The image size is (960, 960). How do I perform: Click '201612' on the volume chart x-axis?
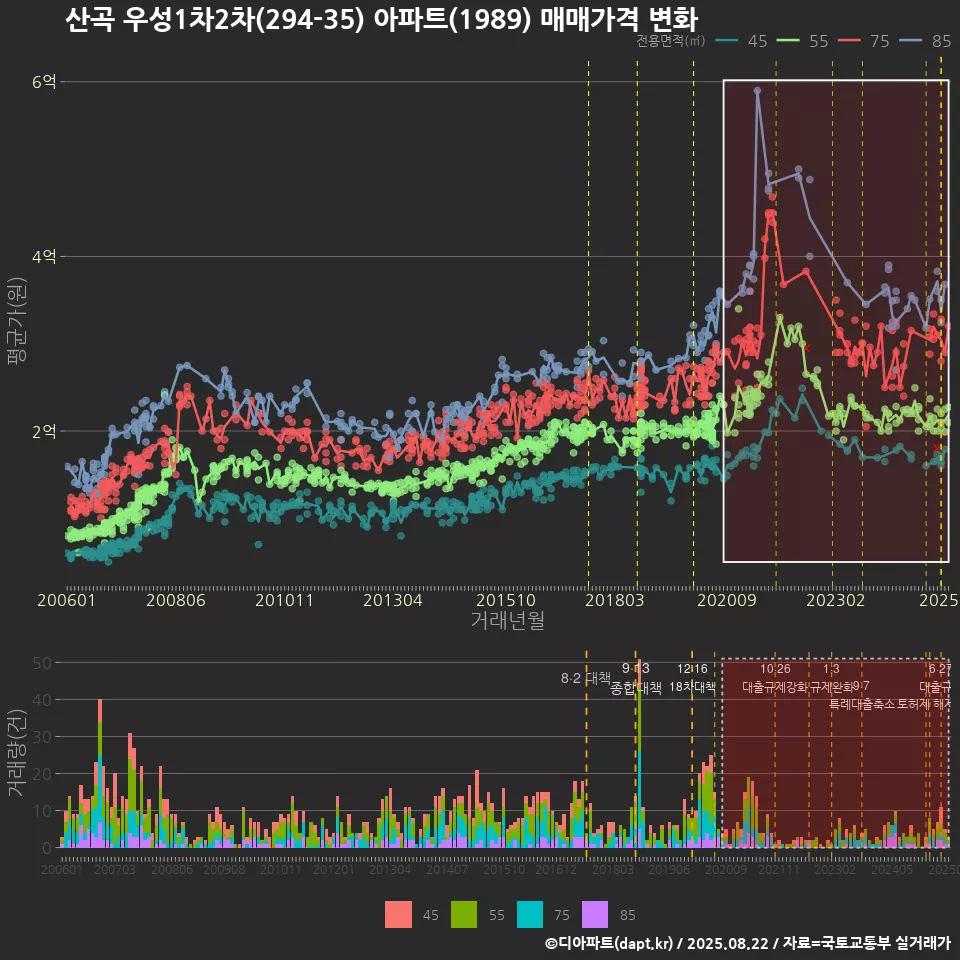[556, 869]
